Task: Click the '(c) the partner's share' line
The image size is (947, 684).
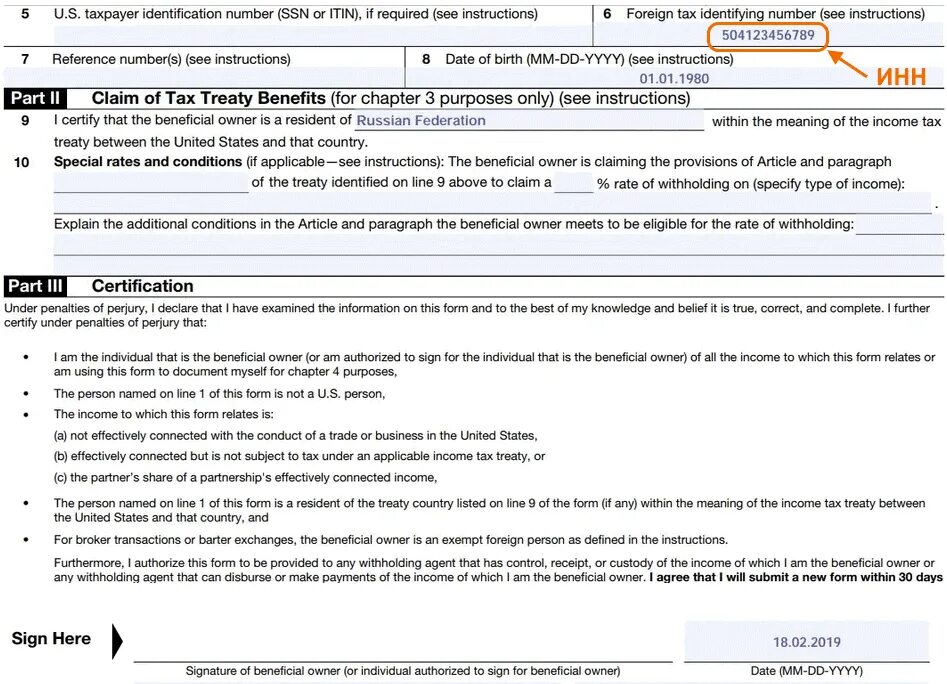Action: [x=245, y=478]
